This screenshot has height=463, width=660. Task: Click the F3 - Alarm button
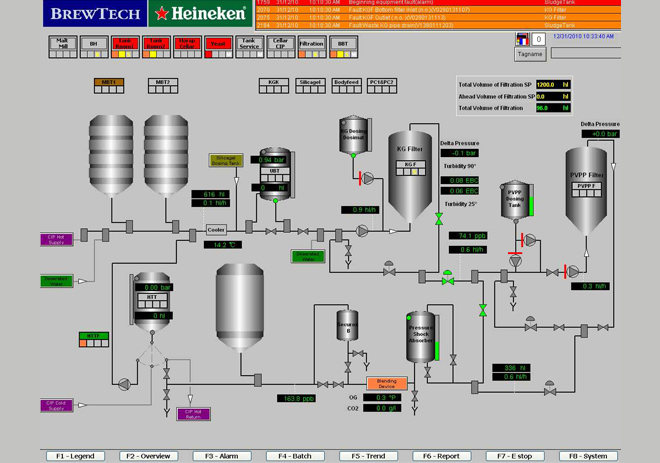click(x=222, y=456)
